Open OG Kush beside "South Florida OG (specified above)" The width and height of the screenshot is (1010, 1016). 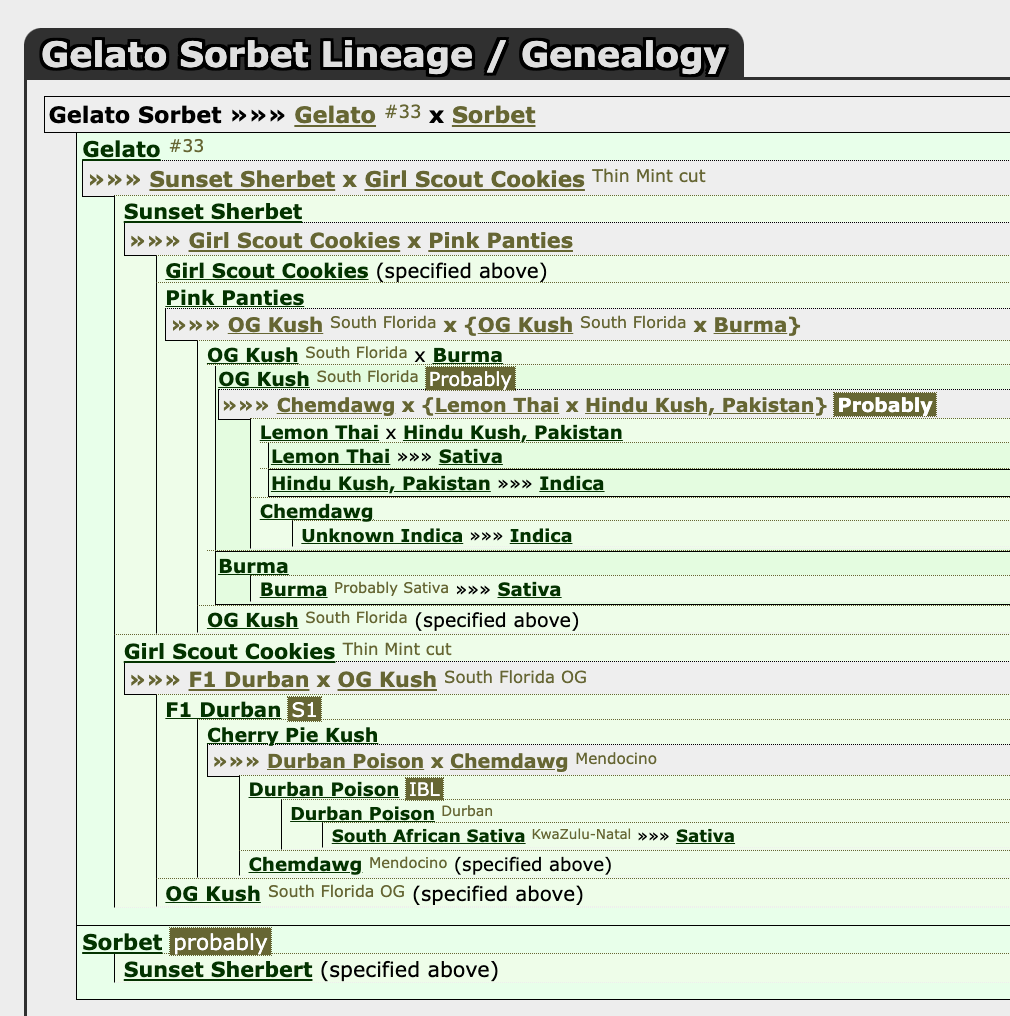[x=212, y=894]
